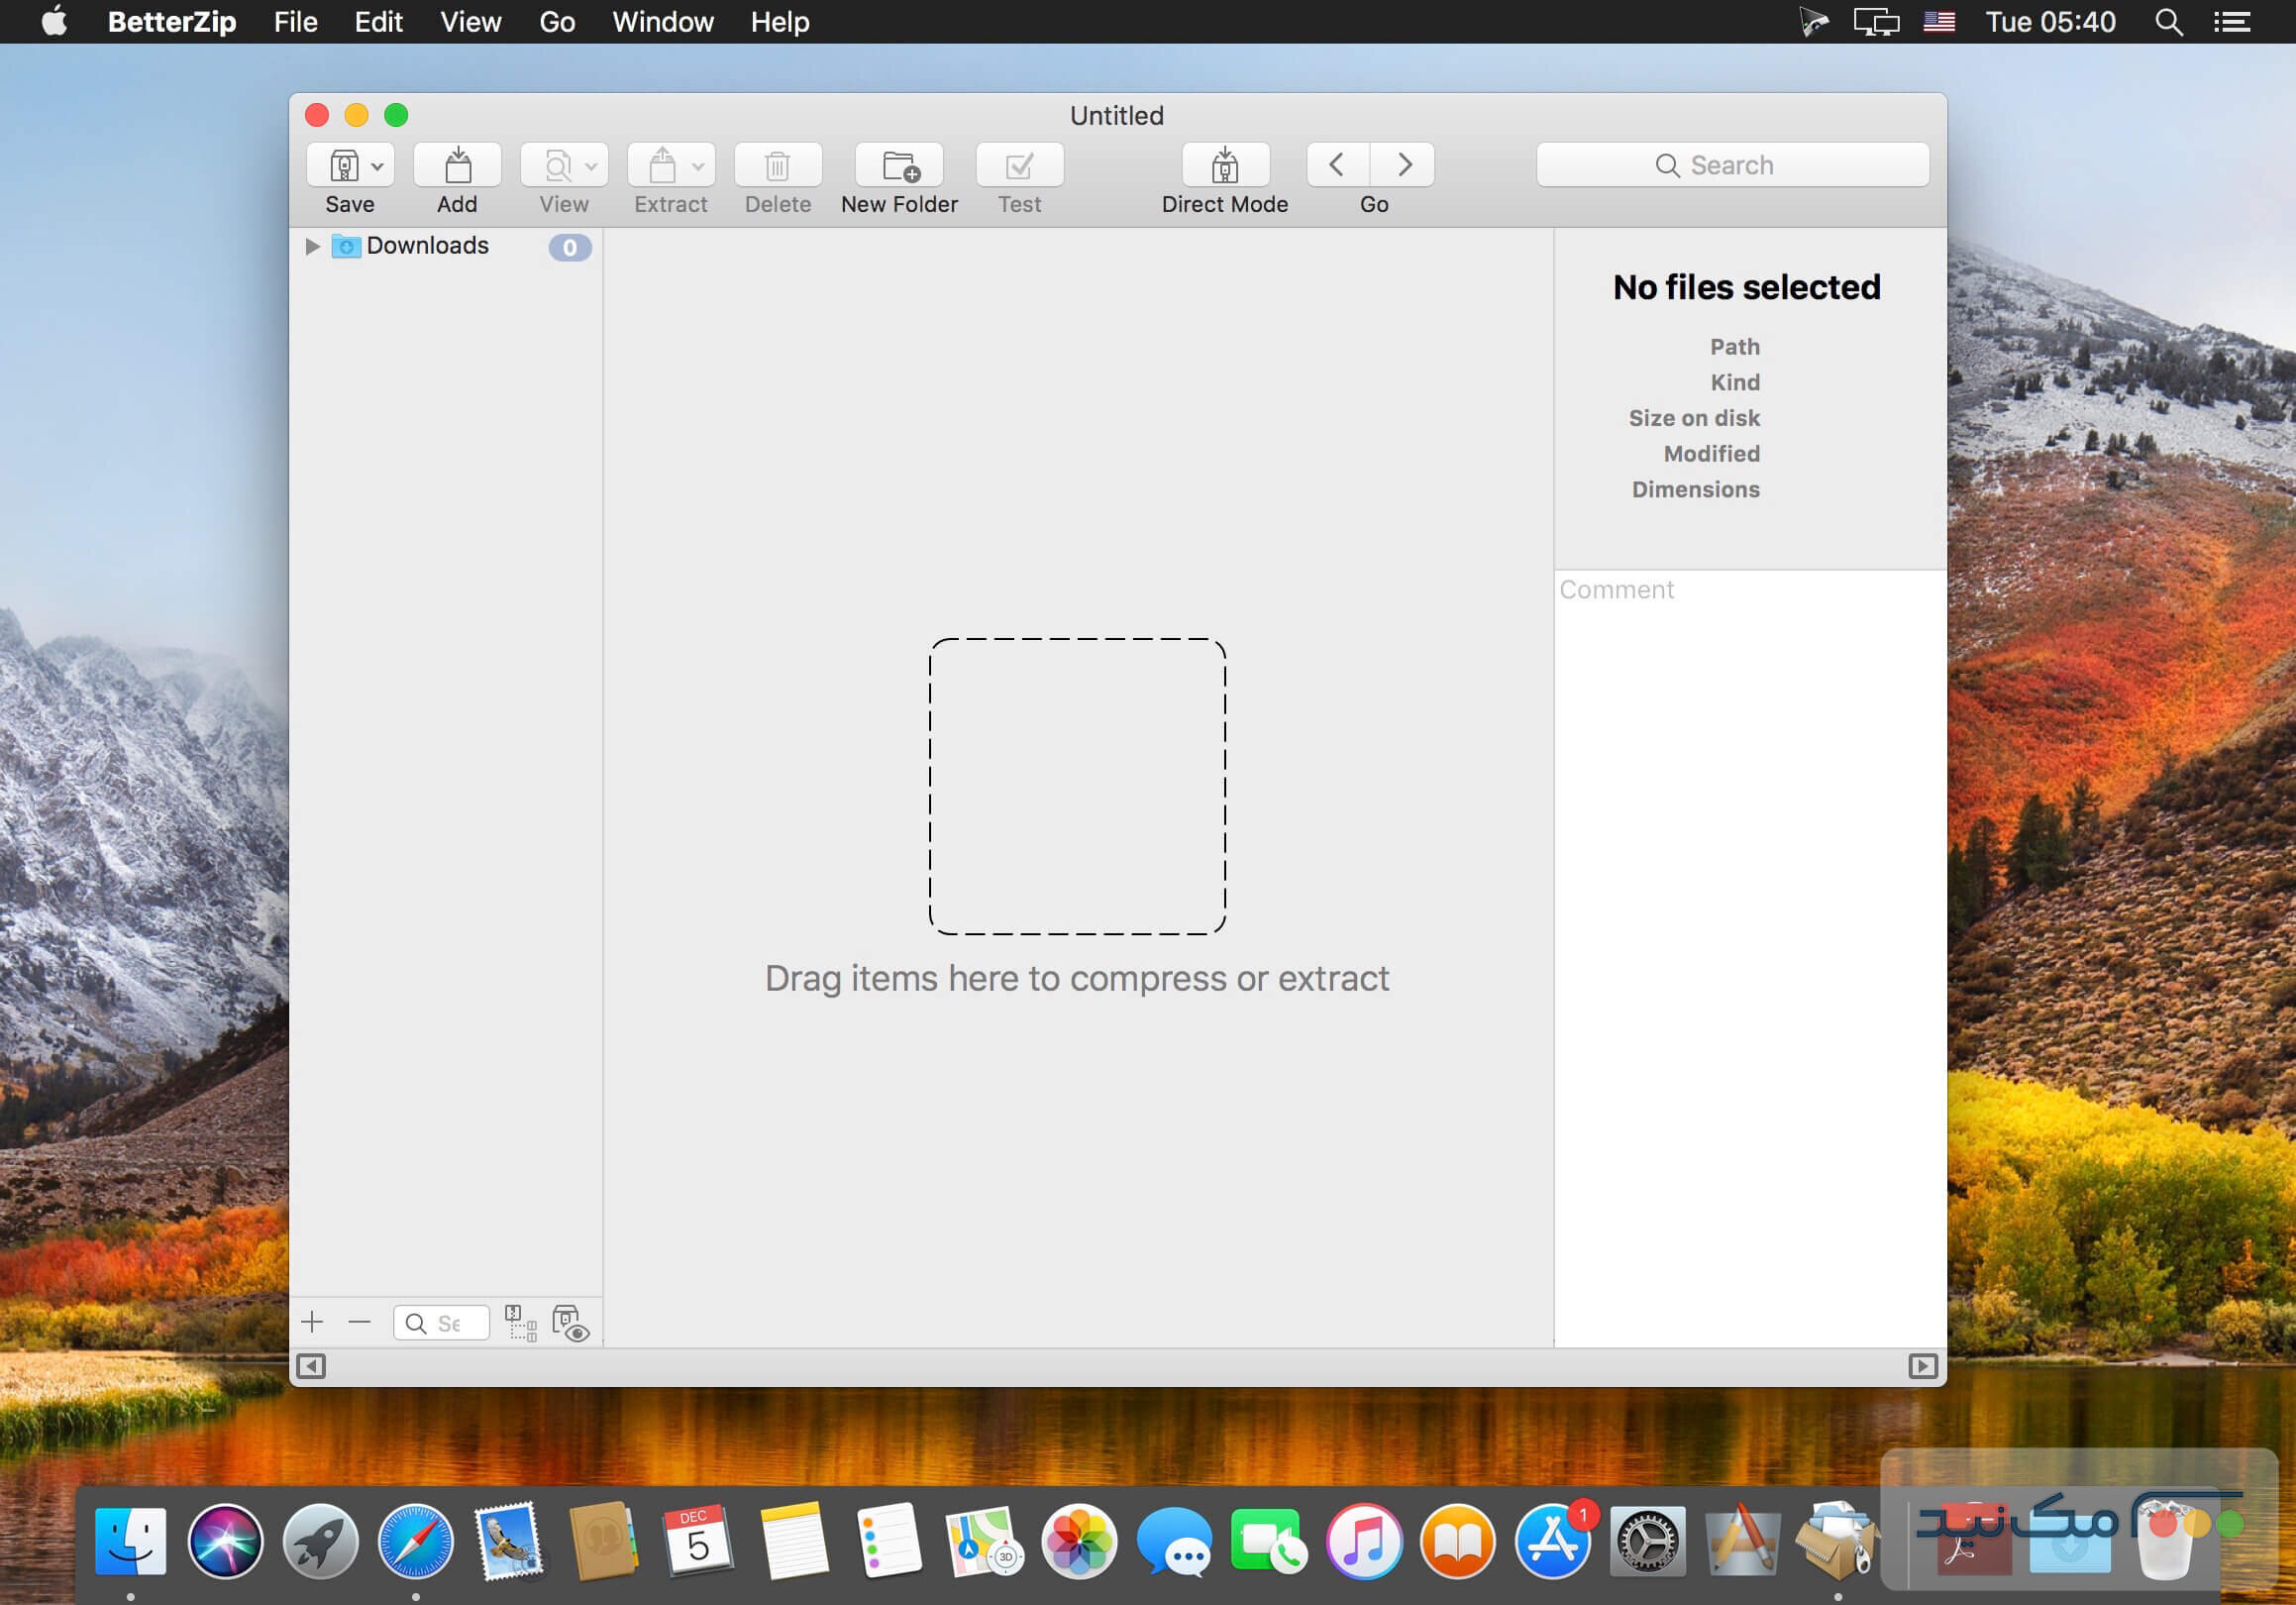The image size is (2296, 1605).
Task: Go back with the left chevron button
Action: pyautogui.click(x=1337, y=165)
